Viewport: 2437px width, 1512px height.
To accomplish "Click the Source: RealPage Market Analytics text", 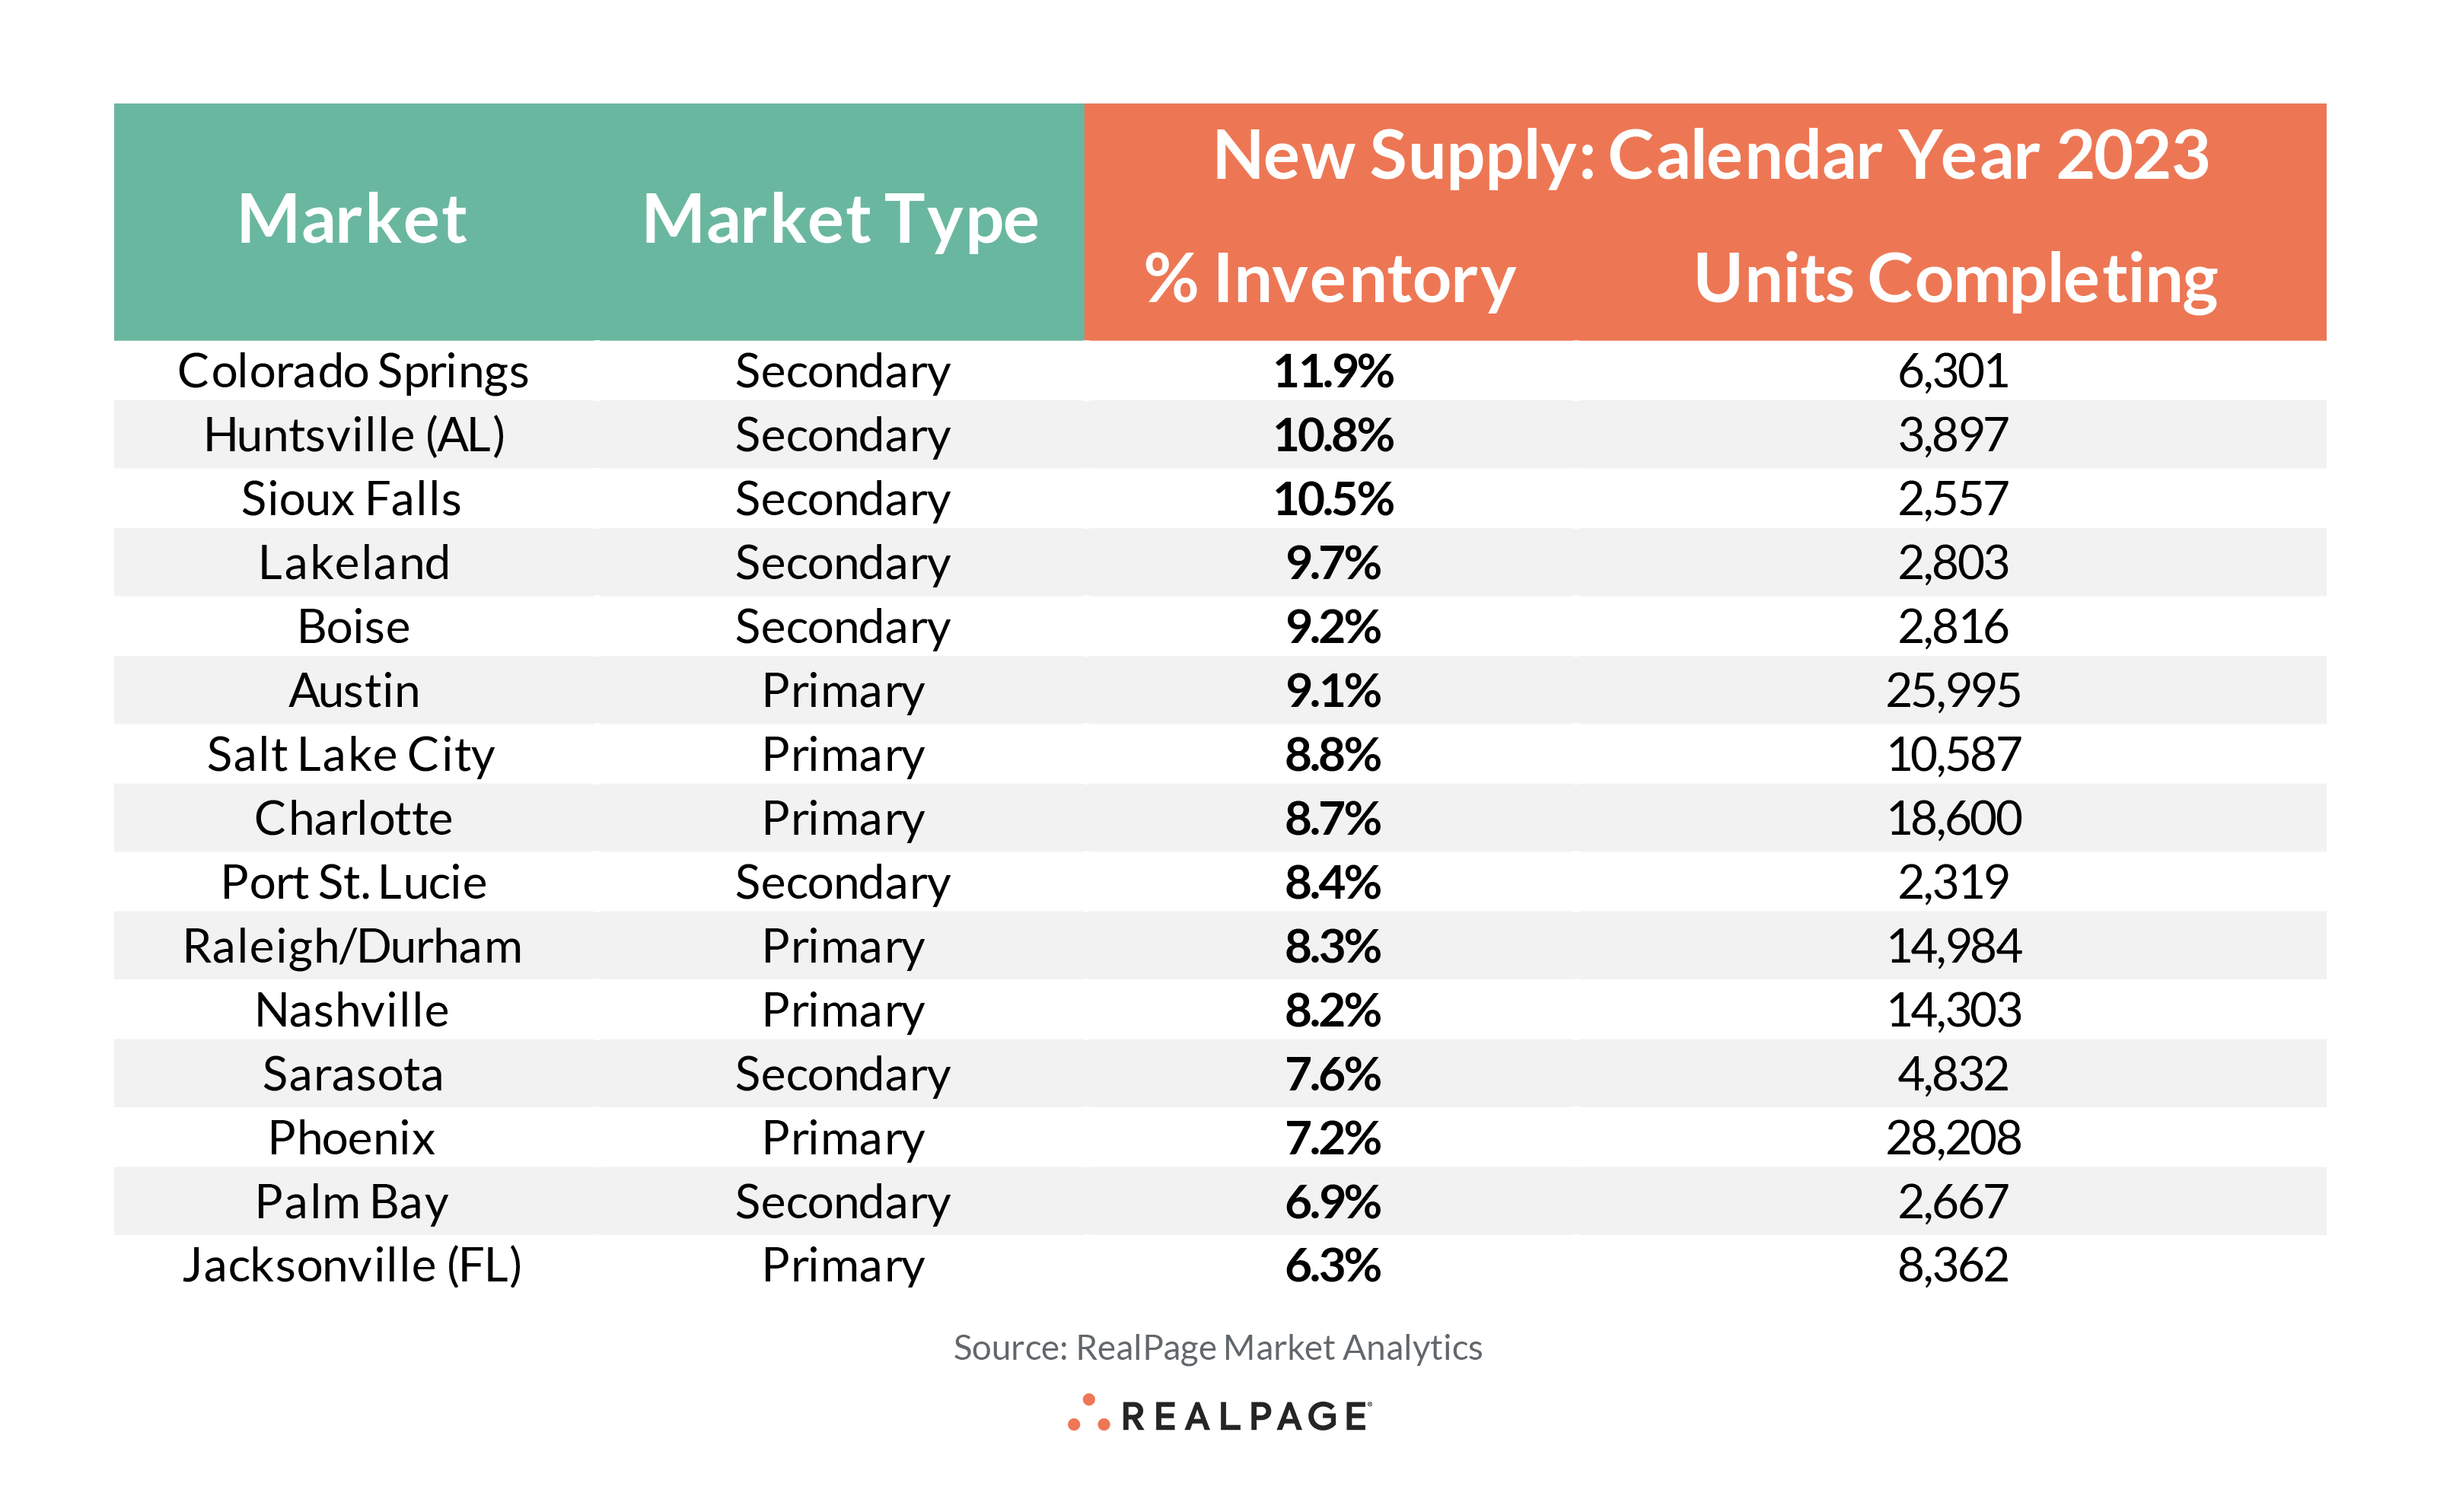I will (1217, 1347).
